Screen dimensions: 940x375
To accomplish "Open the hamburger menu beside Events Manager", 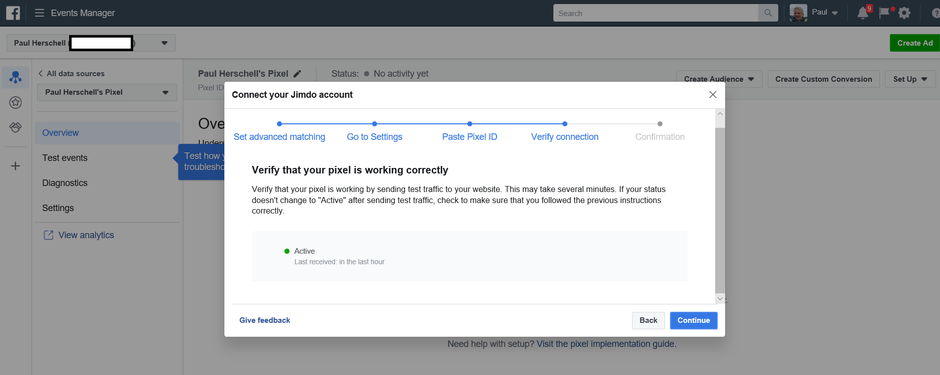I will [x=40, y=13].
